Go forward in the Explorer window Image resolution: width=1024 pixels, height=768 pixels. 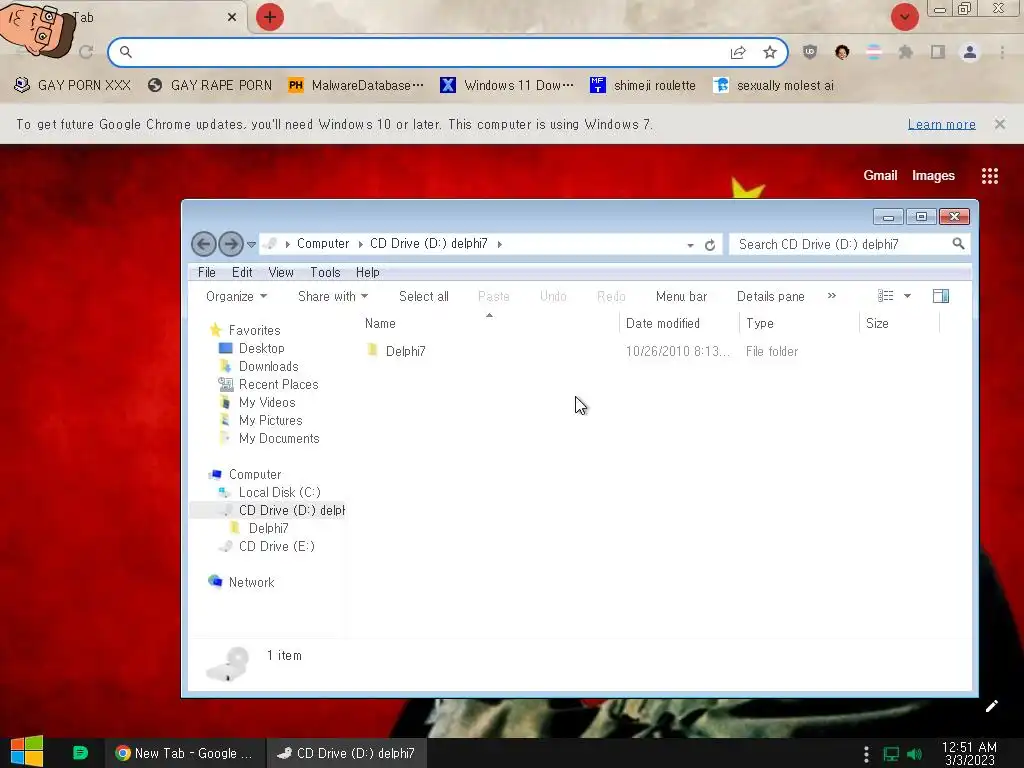point(231,244)
